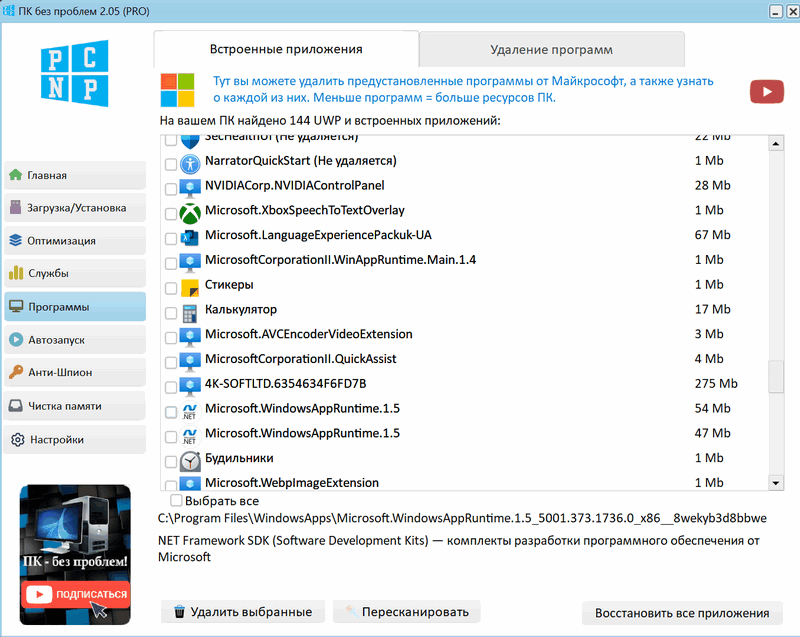Tick the Калькулятор checkbox
This screenshot has width=800, height=637.
click(x=170, y=312)
